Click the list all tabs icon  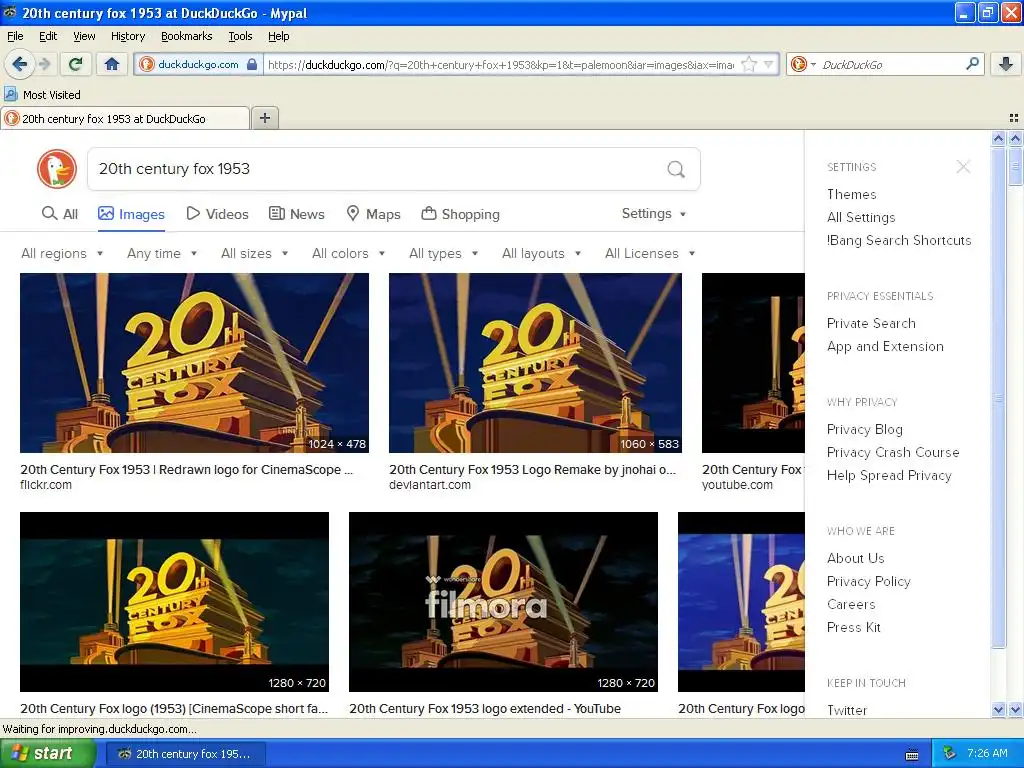[1014, 118]
